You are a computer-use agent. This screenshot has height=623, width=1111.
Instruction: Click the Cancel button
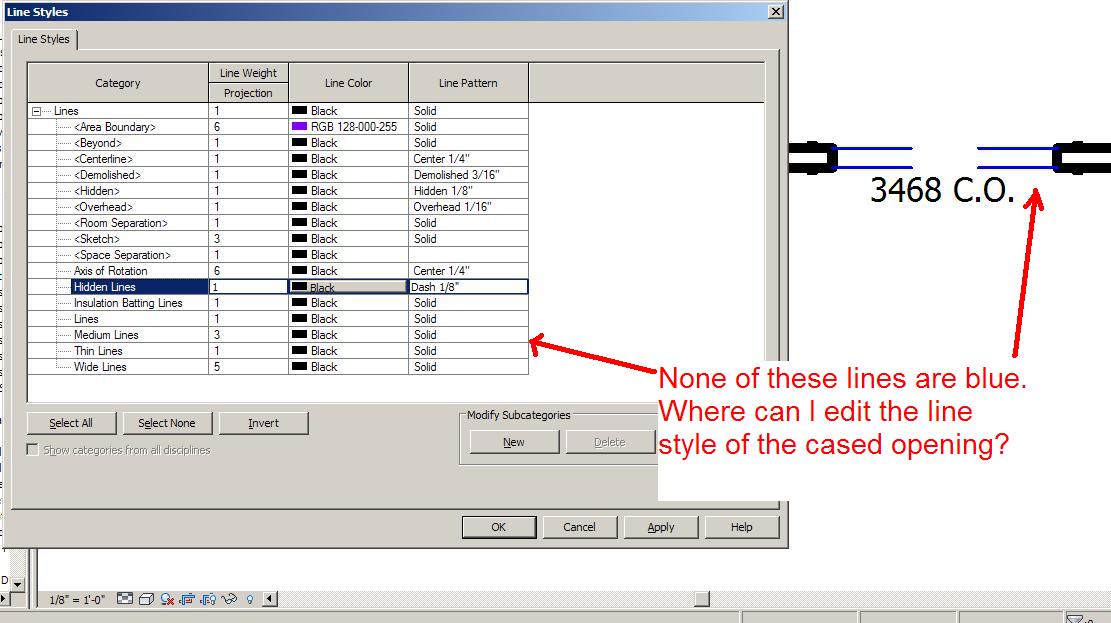coord(580,527)
